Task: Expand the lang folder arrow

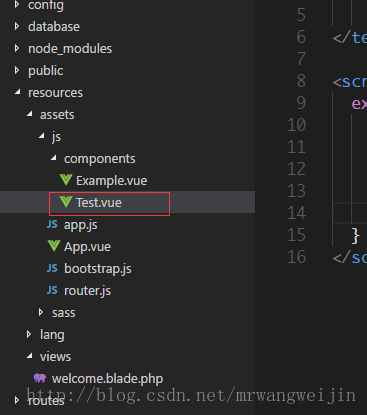Action: tap(29, 334)
